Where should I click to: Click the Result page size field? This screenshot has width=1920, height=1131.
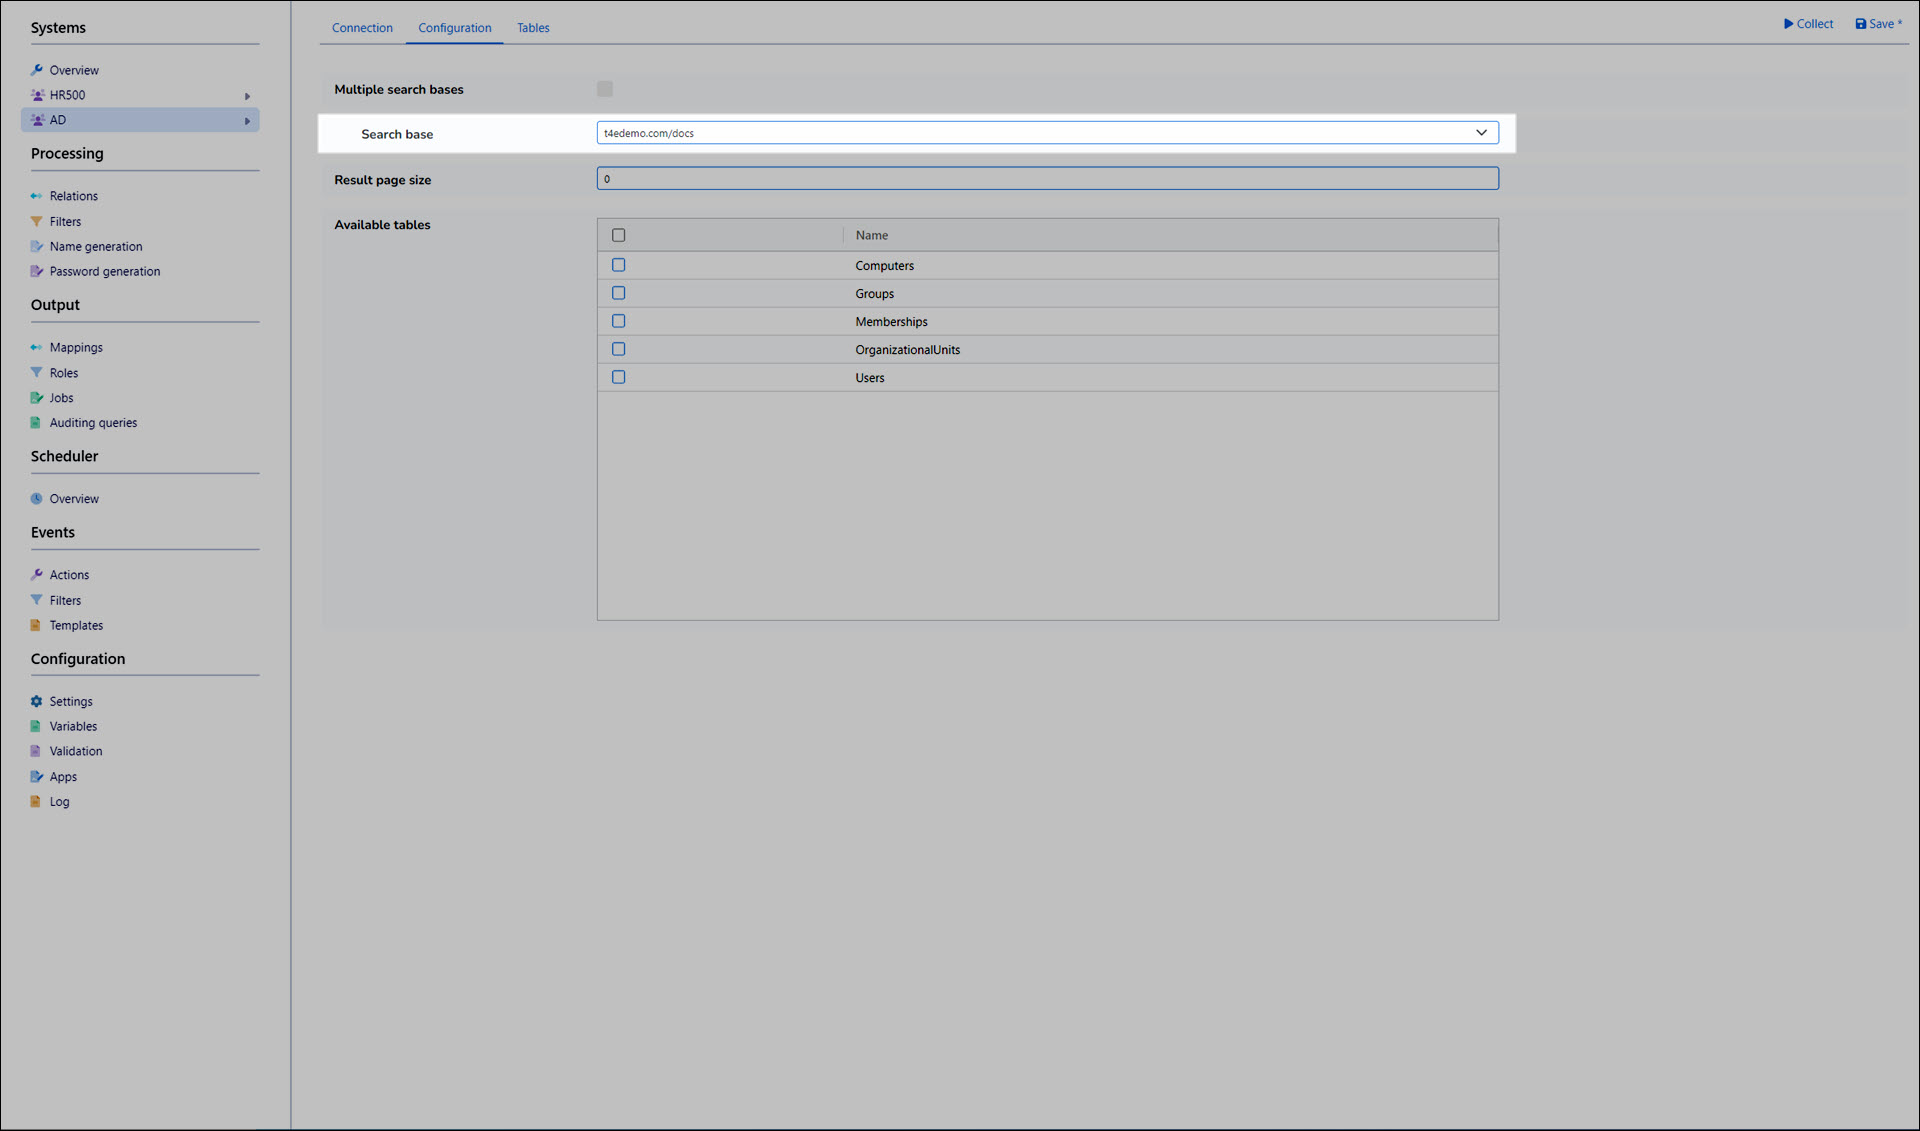coord(1047,179)
